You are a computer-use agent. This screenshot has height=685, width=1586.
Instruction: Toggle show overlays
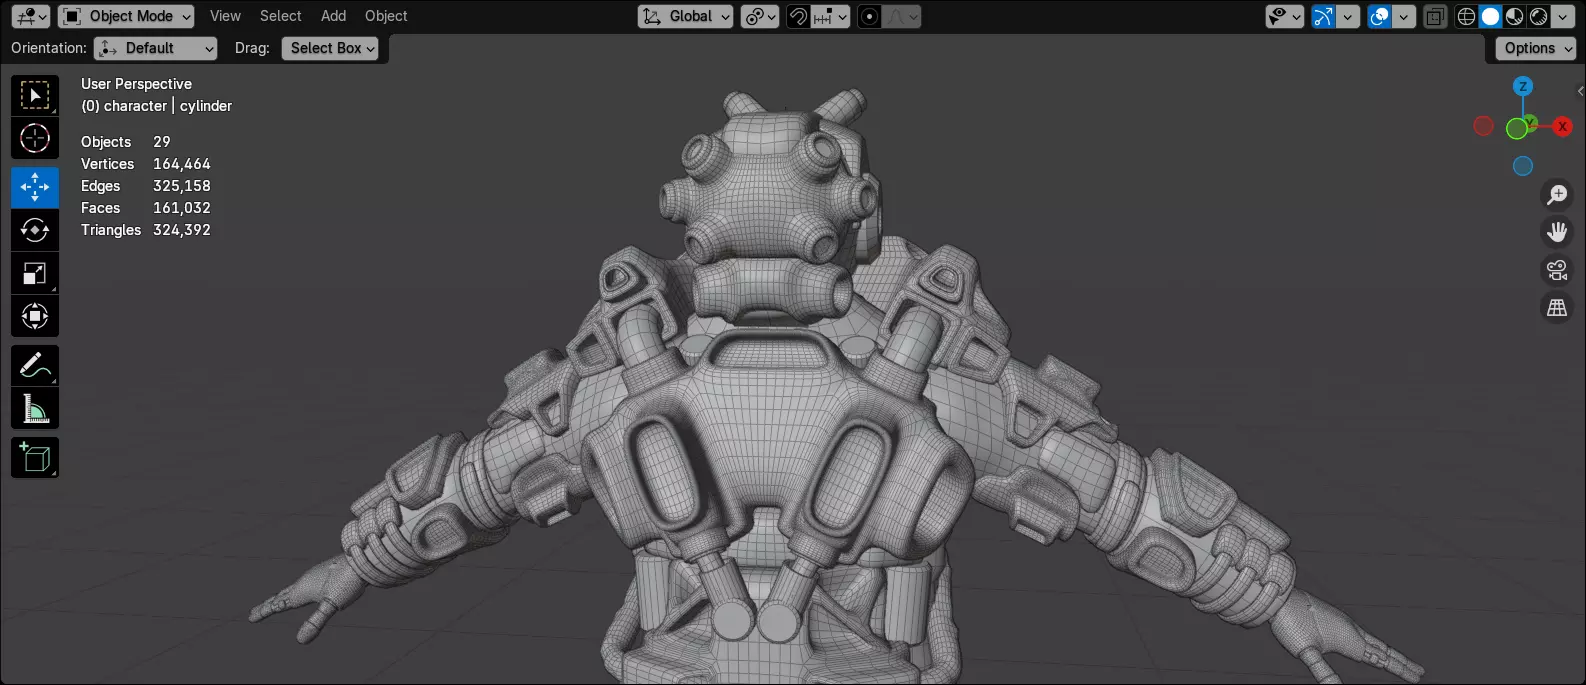point(1379,16)
